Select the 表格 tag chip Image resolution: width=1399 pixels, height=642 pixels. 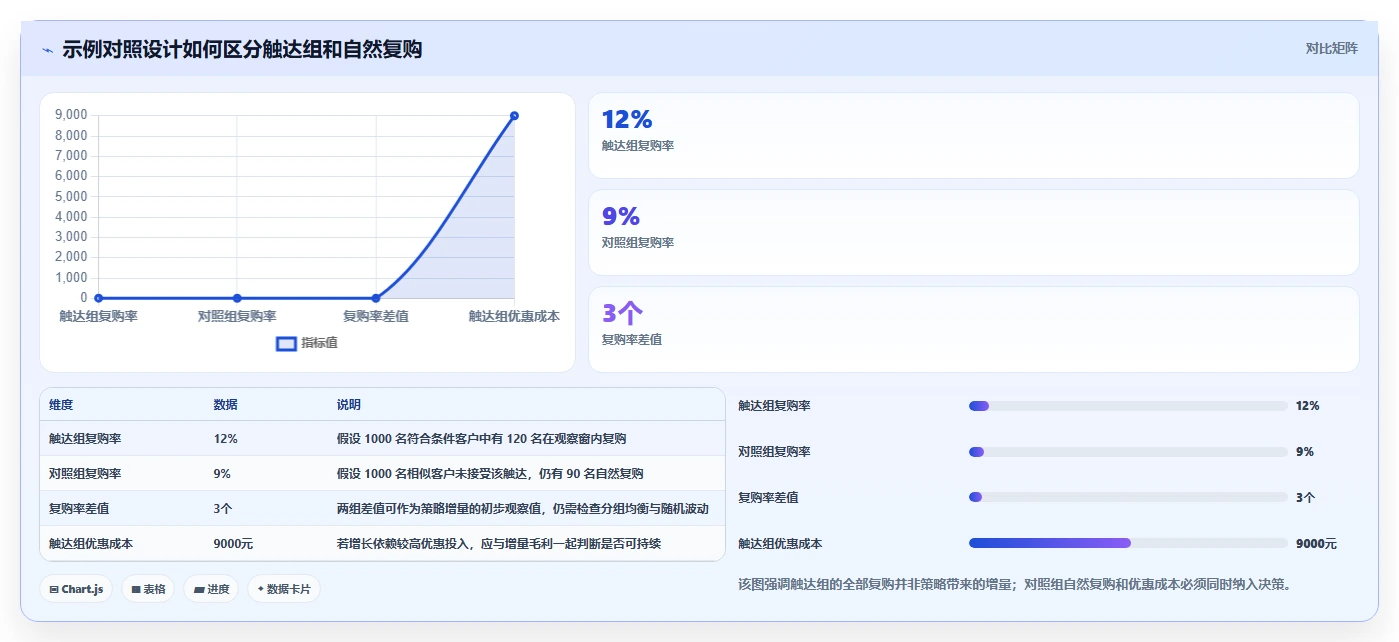[148, 589]
